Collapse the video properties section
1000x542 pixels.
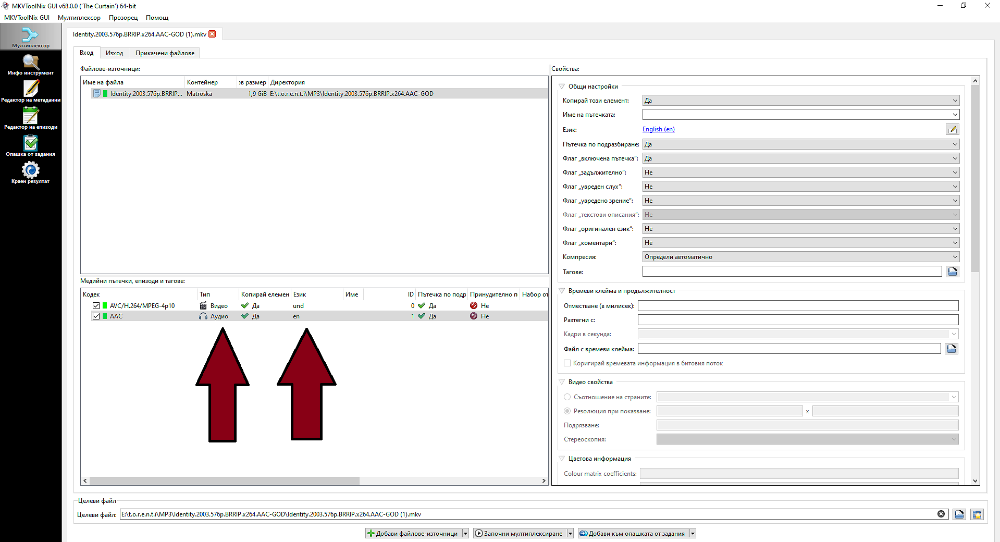coord(562,382)
